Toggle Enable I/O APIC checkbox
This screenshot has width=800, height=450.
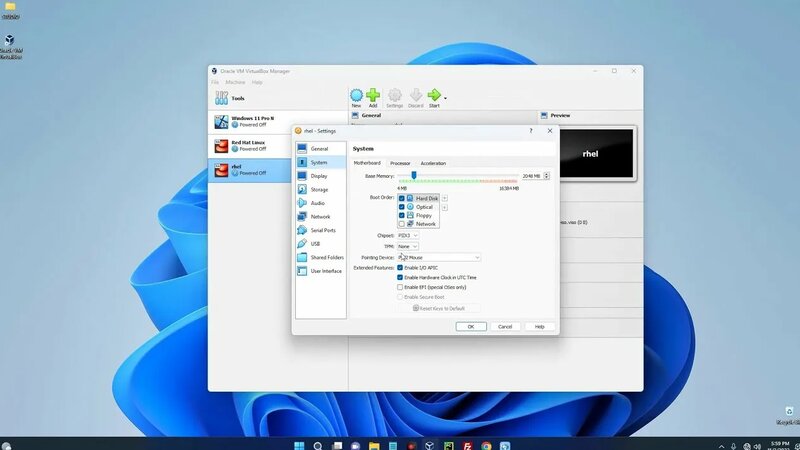coord(400,268)
